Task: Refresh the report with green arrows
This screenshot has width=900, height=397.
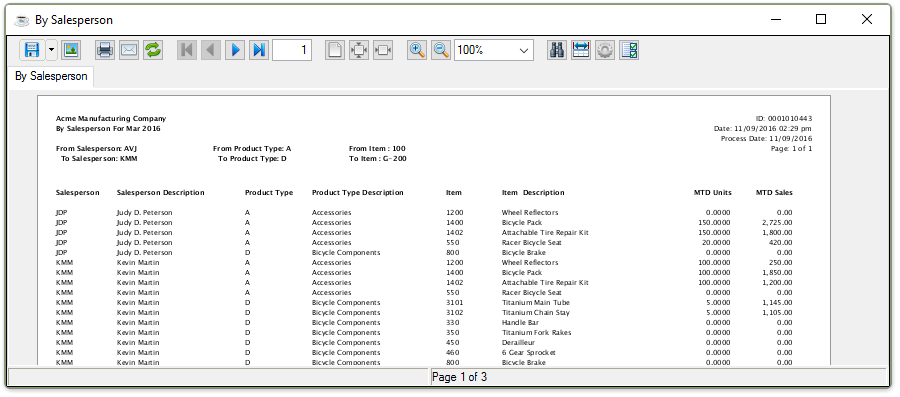Action: 153,50
